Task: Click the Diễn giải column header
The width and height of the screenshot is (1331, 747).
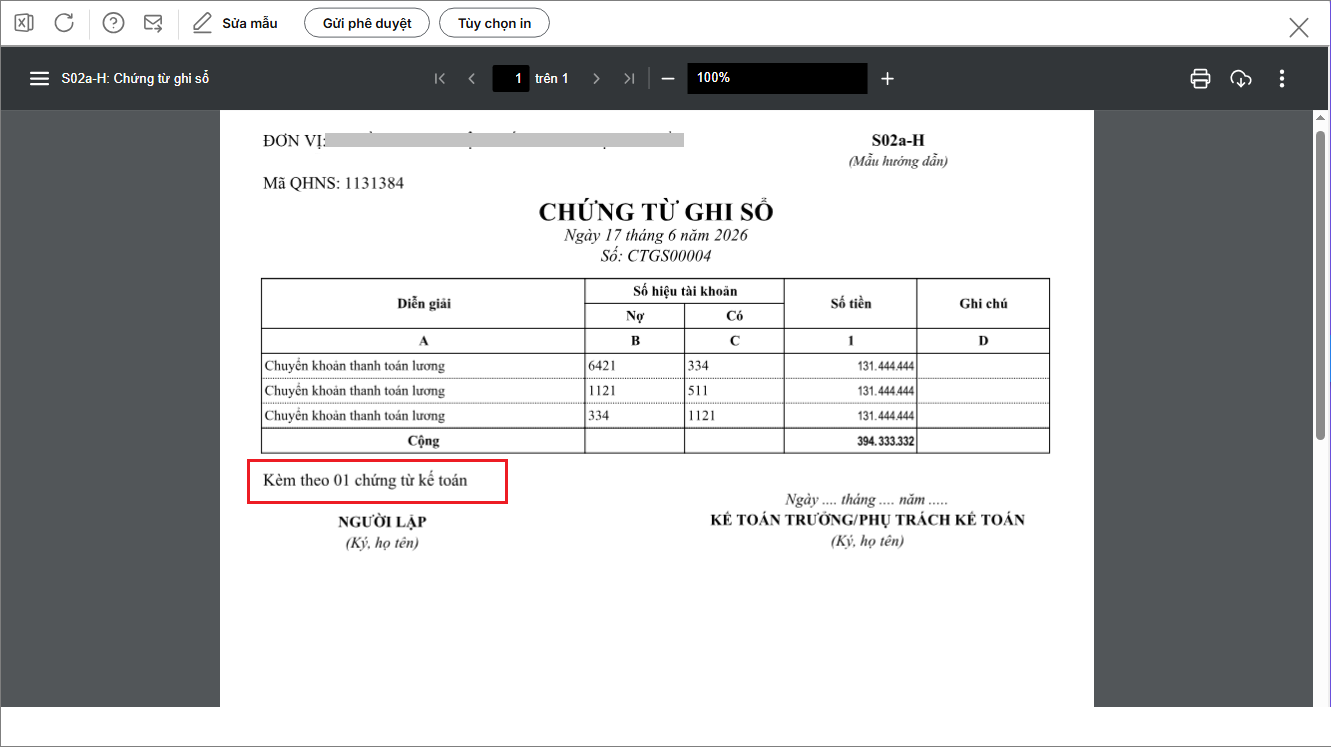Action: [x=424, y=303]
